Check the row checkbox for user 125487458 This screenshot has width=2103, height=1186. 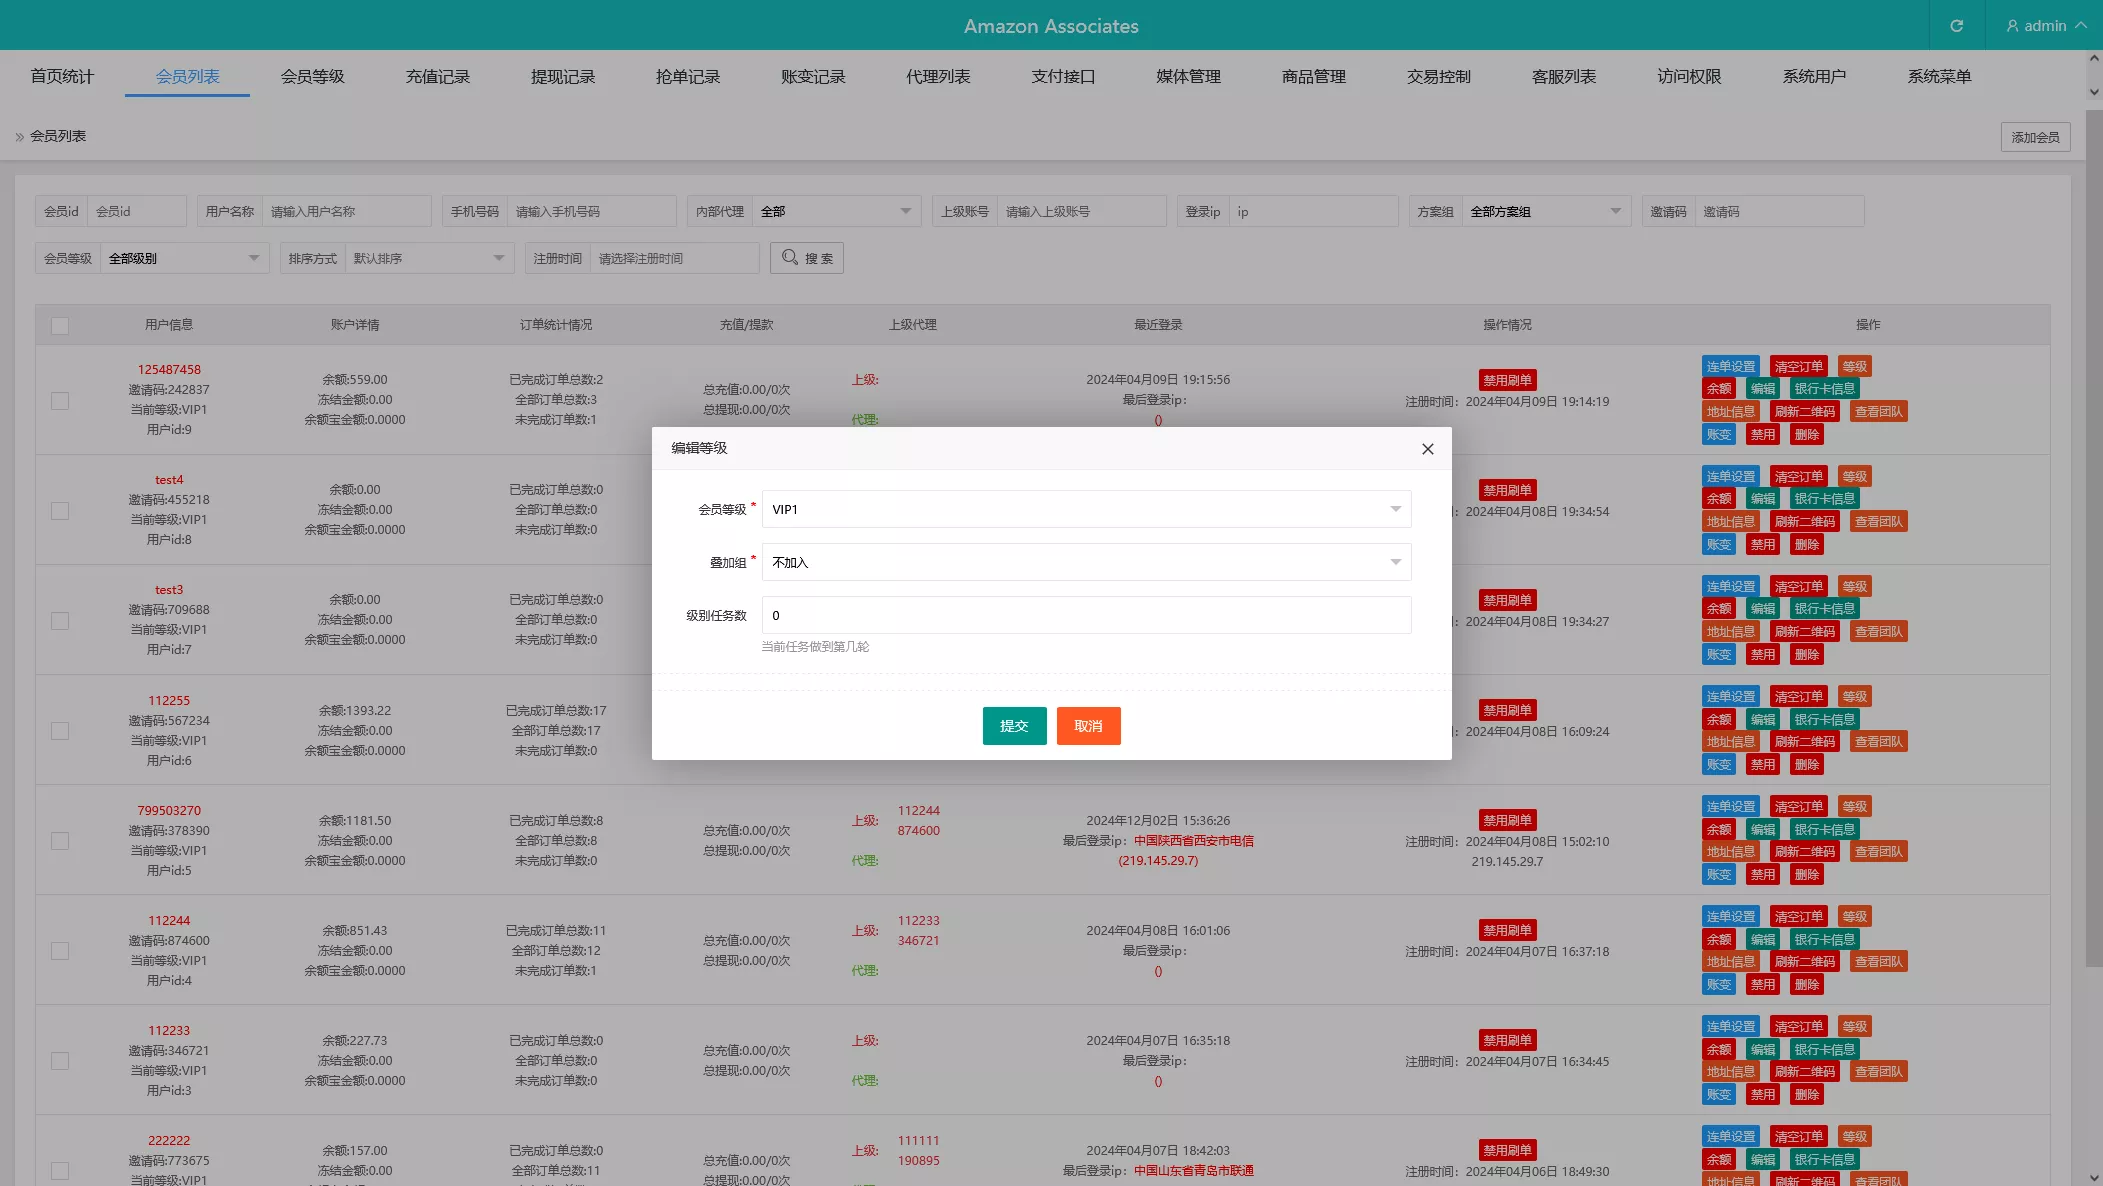(x=60, y=401)
